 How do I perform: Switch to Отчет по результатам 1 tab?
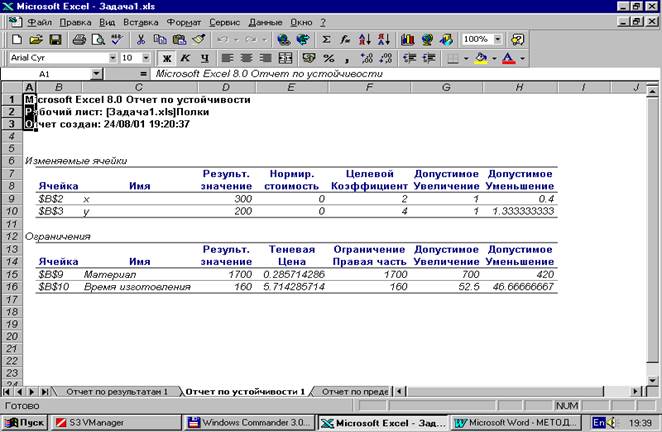117,391
